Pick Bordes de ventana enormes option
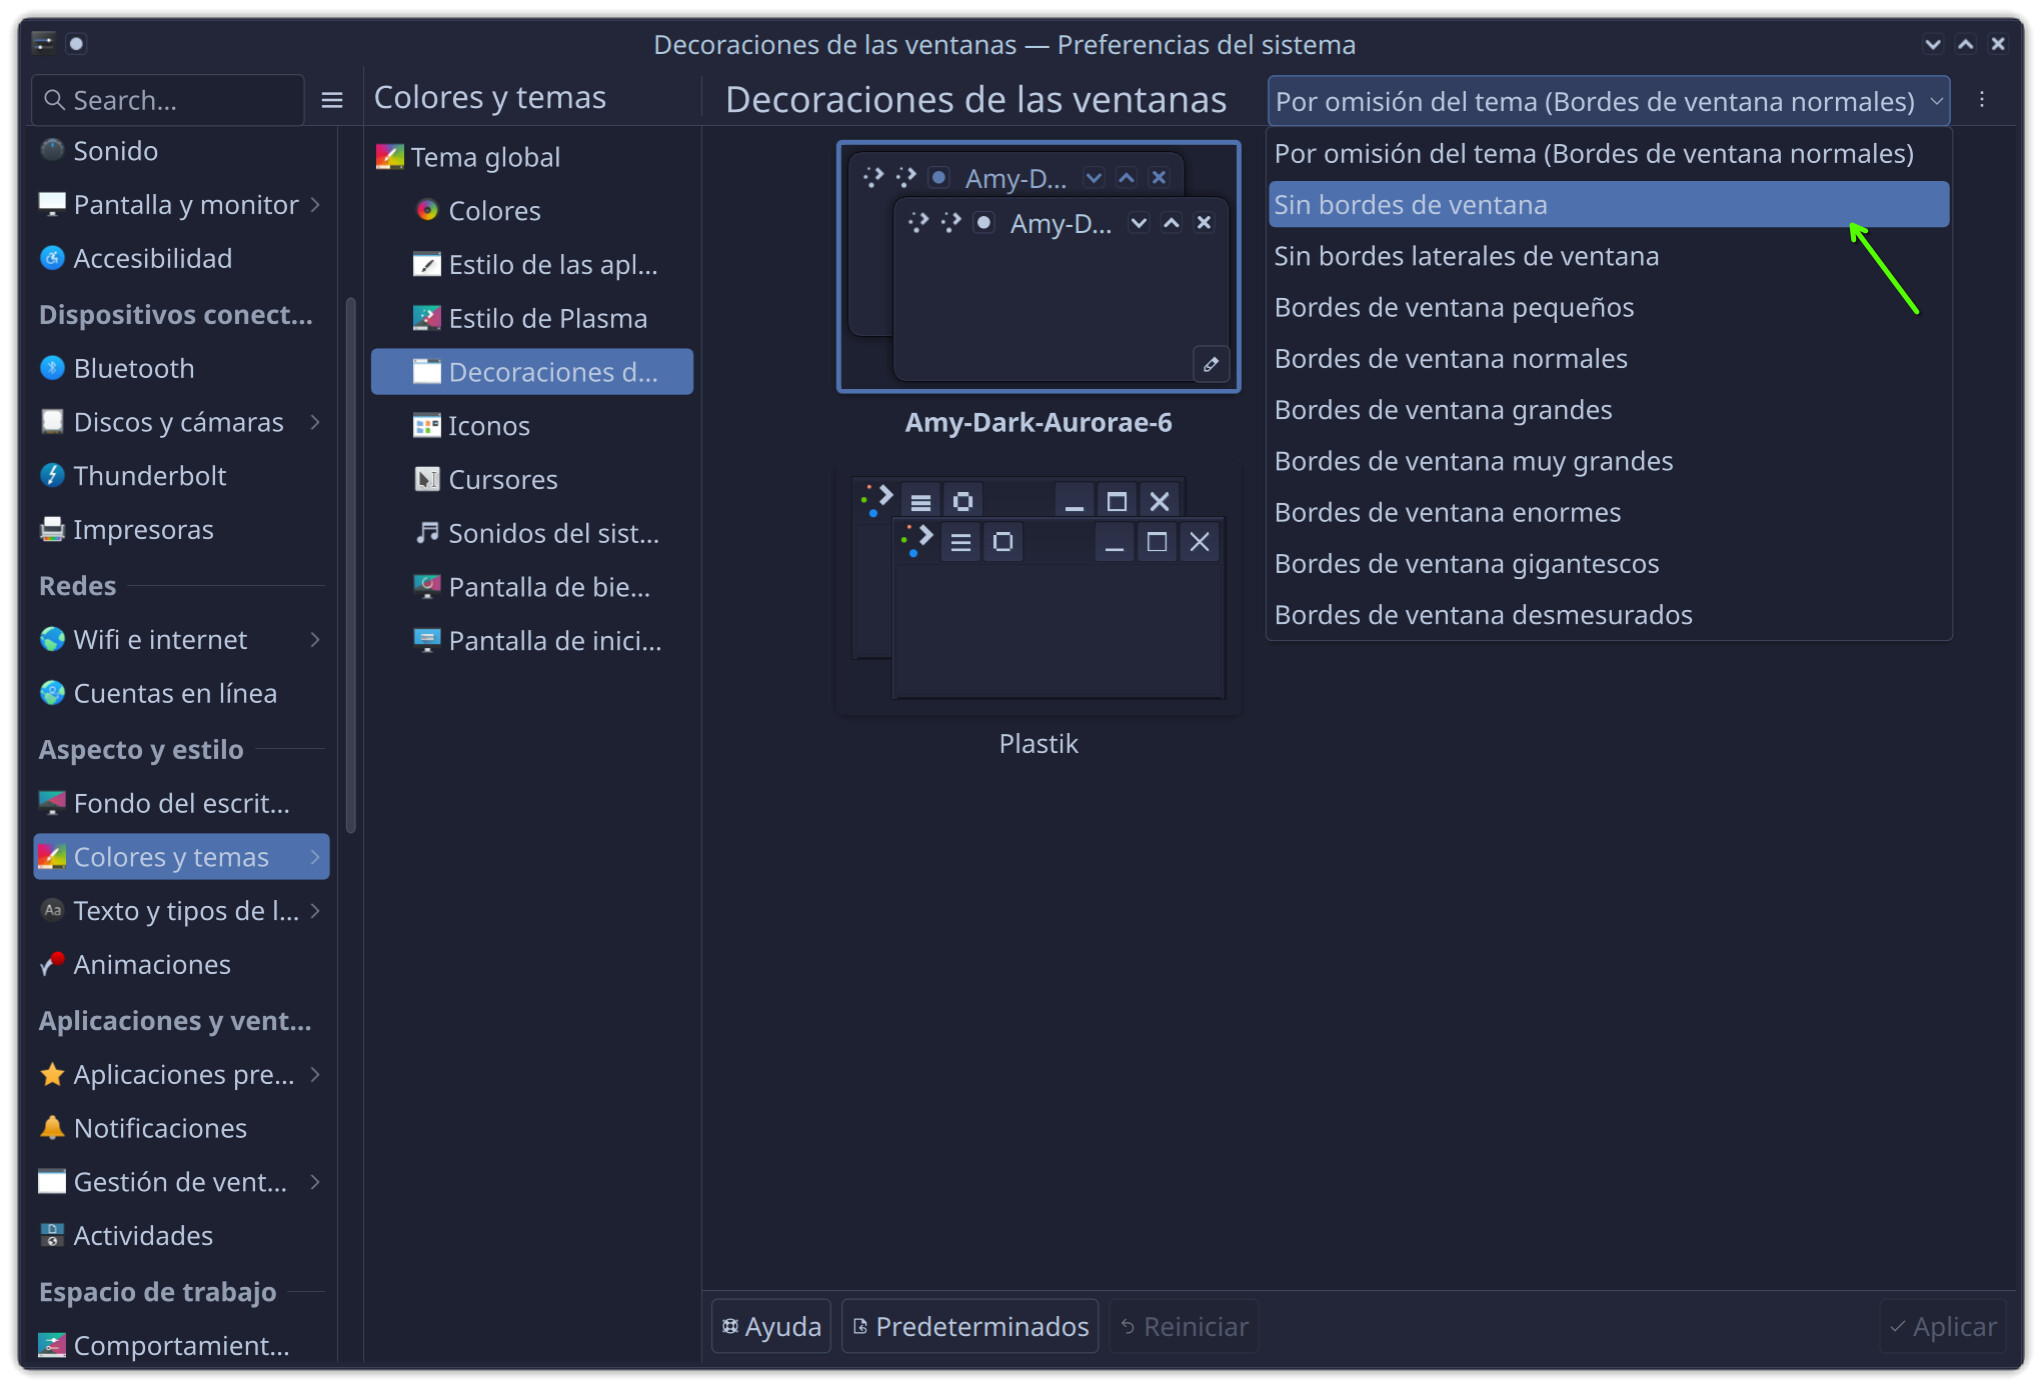Image resolution: width=2042 pixels, height=1389 pixels. coord(1446,513)
